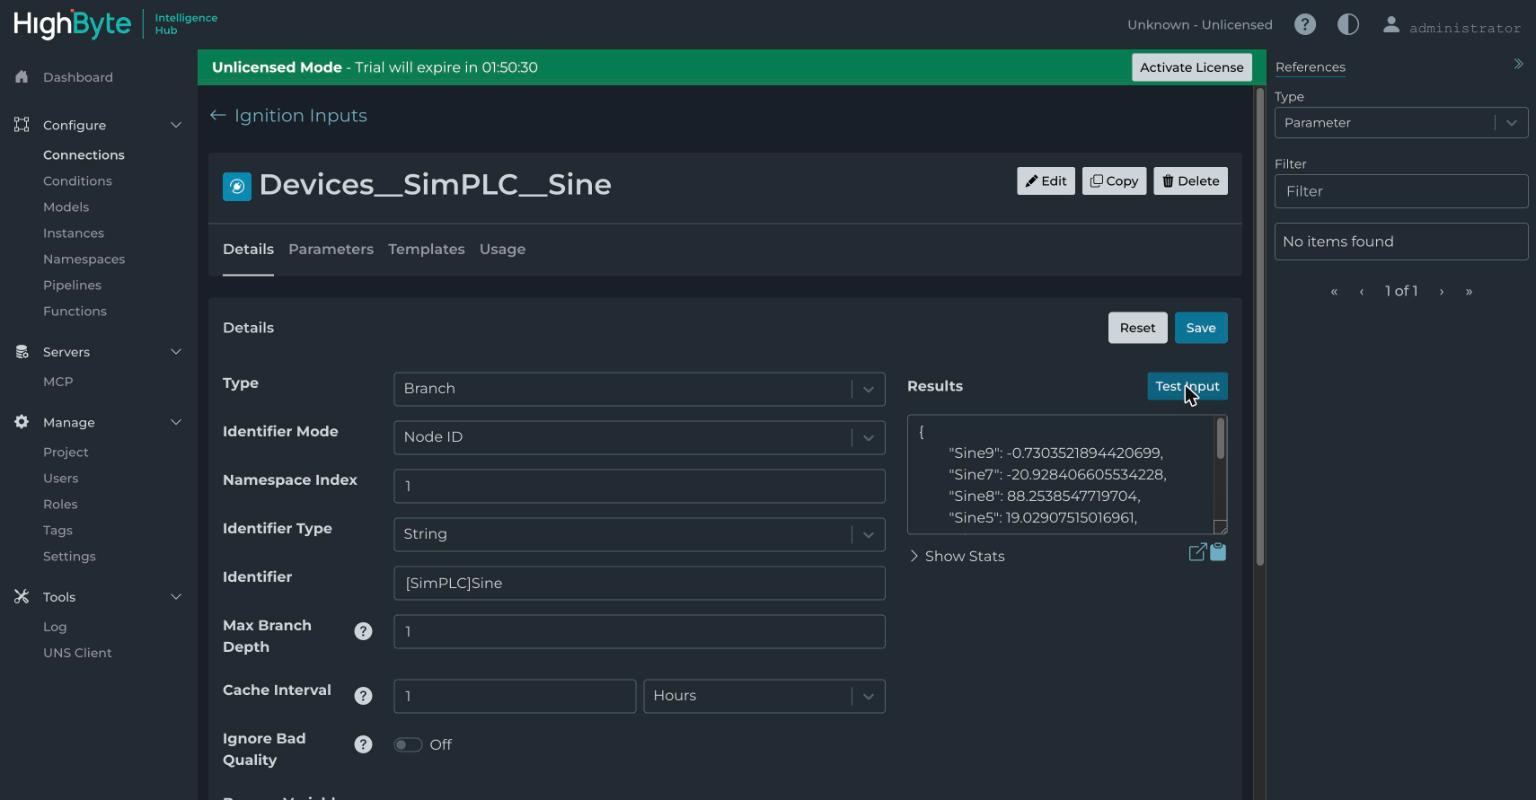Open Conditions in the sidebar

[x=77, y=181]
